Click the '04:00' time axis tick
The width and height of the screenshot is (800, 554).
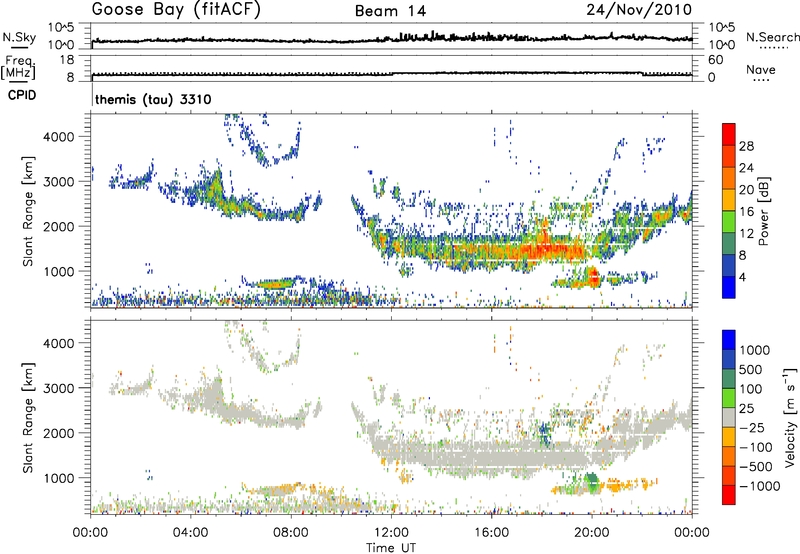190,533
